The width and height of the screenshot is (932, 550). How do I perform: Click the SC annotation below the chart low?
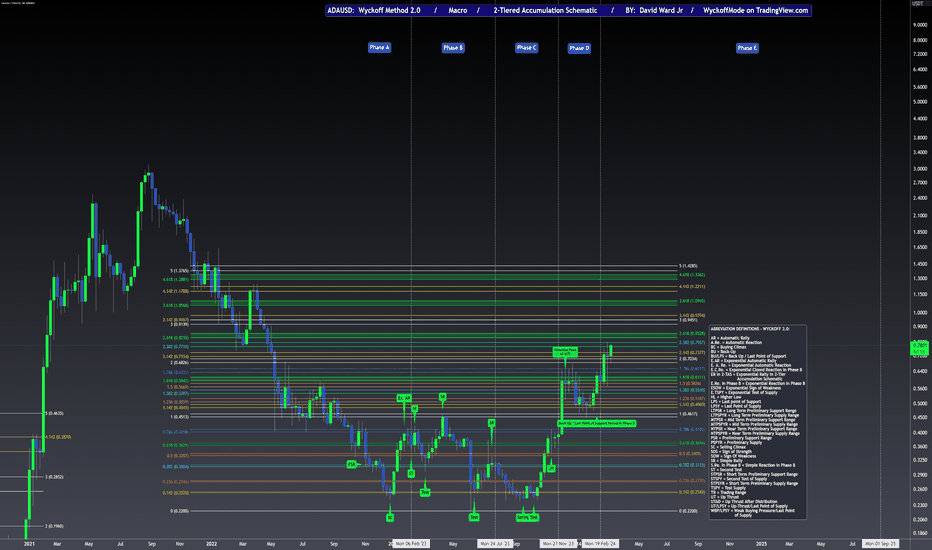390,518
